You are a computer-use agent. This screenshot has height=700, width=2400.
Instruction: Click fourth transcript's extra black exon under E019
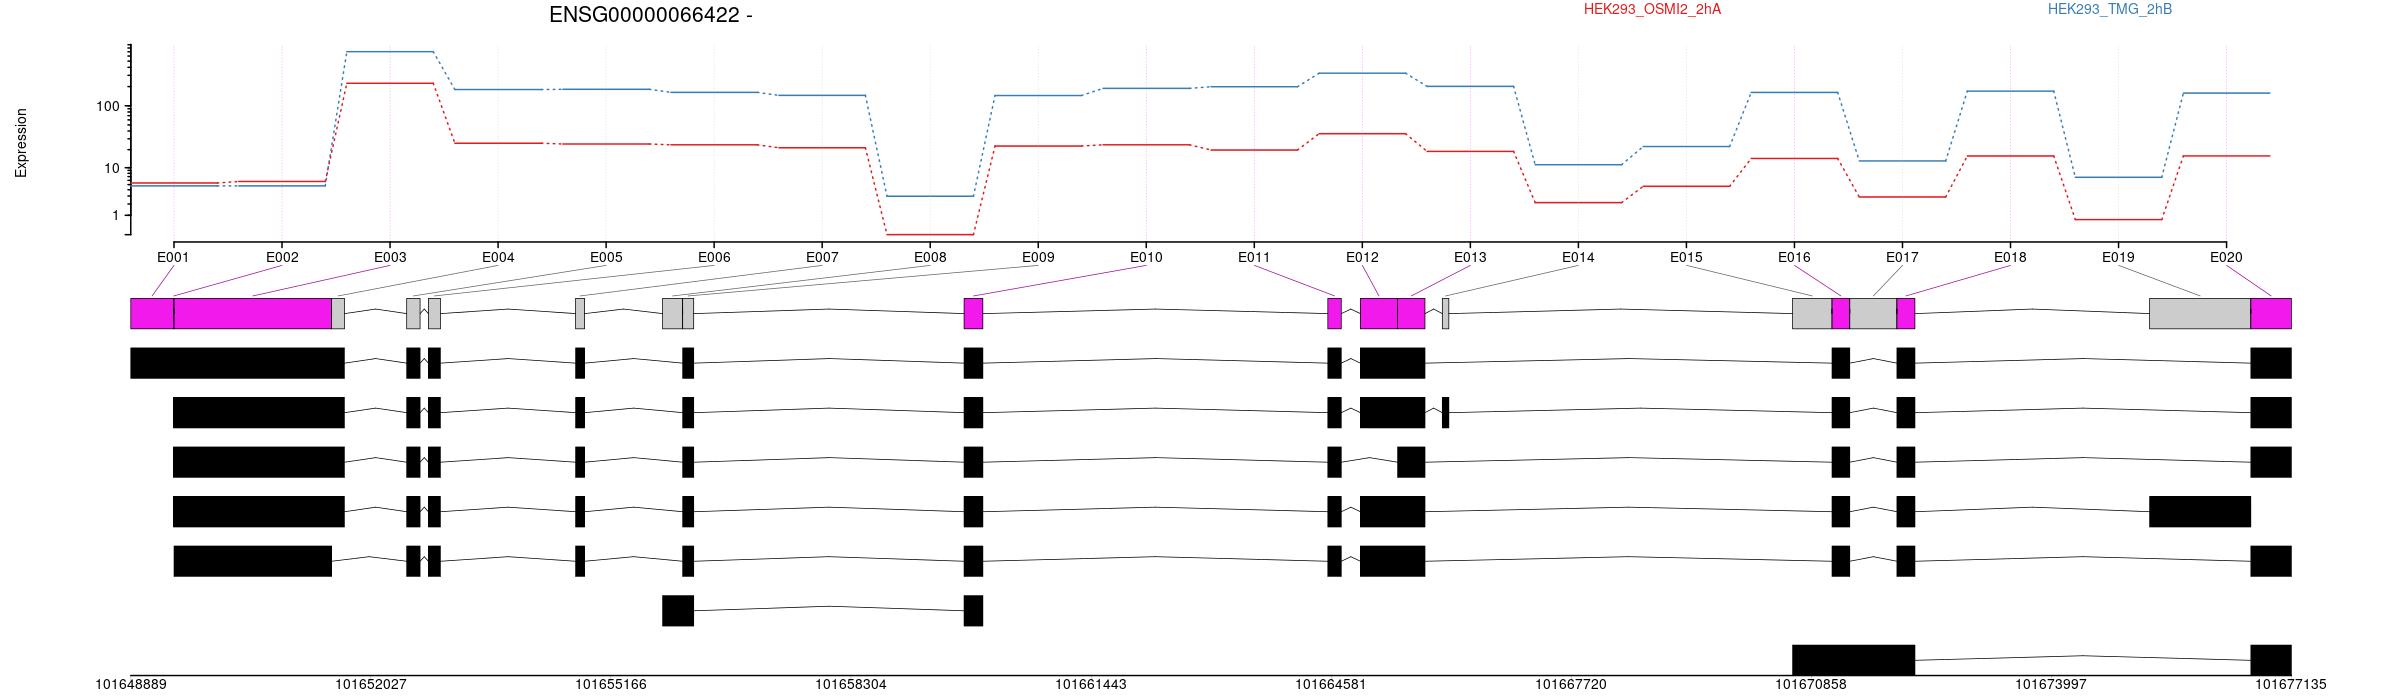click(2200, 511)
